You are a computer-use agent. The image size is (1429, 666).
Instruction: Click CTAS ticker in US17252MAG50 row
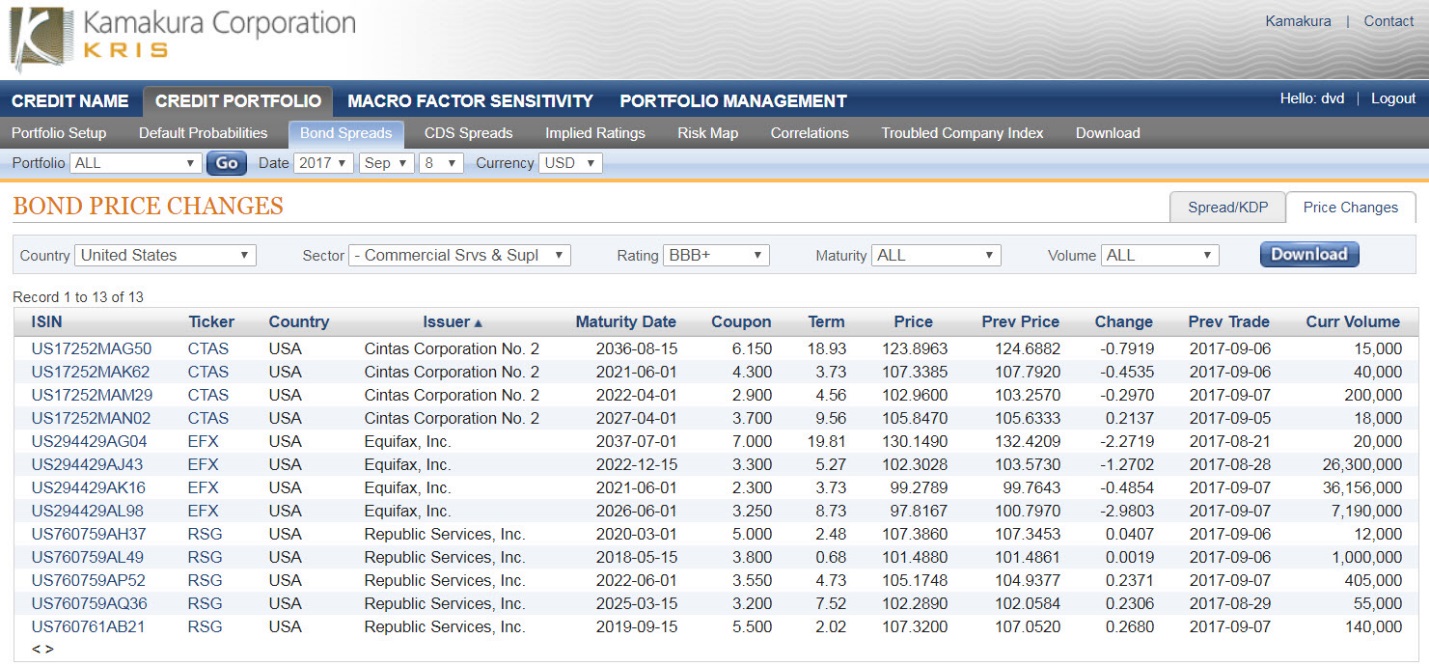click(x=208, y=349)
